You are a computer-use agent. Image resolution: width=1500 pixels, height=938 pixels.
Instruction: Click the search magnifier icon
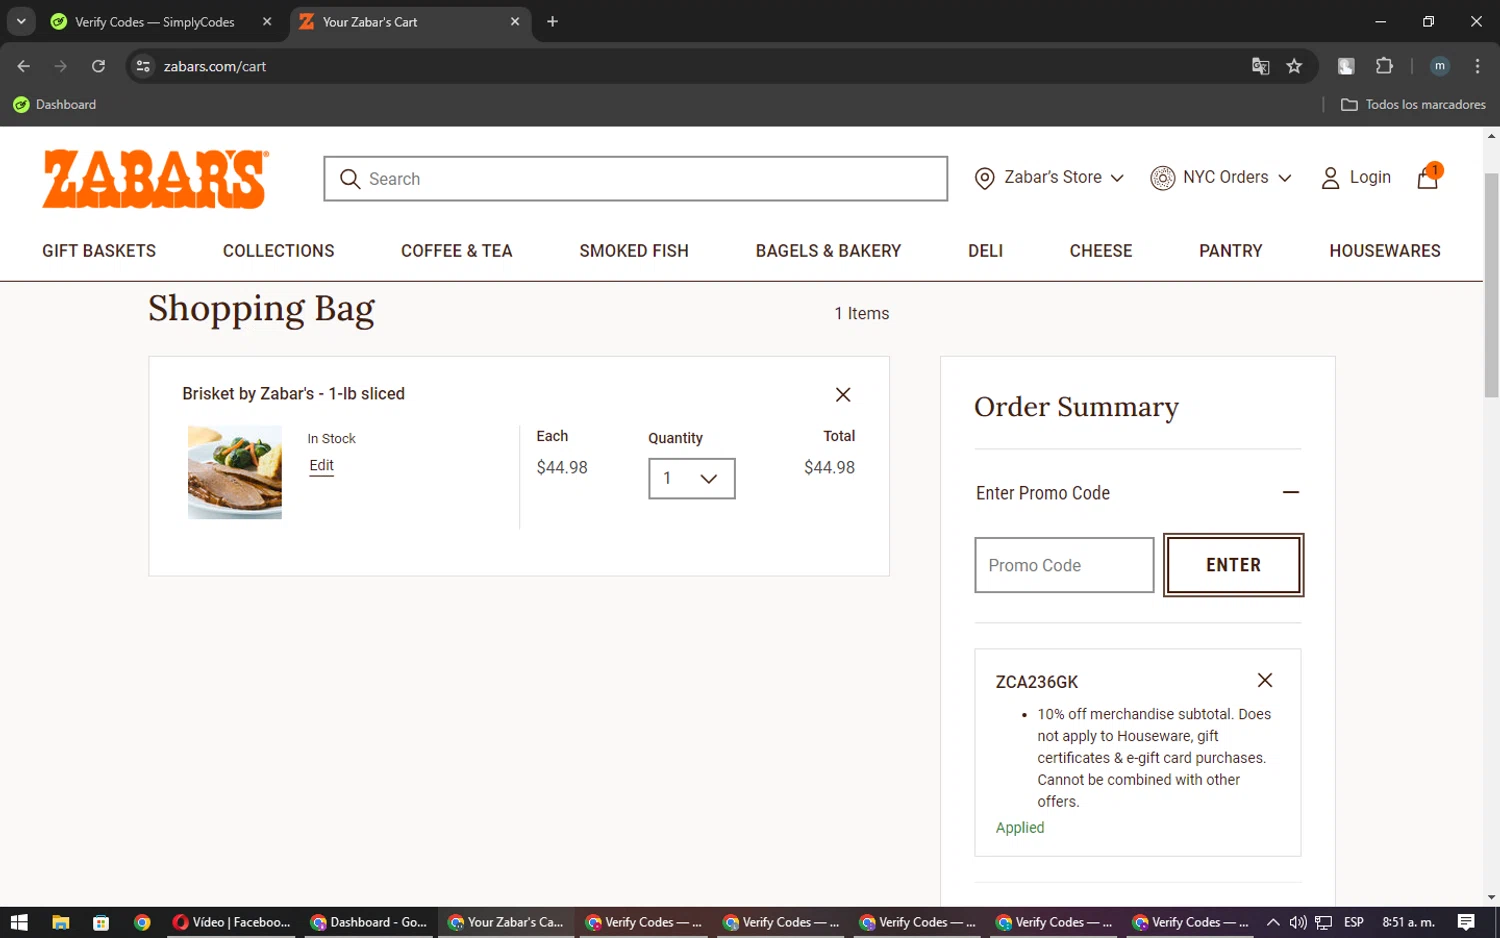350,179
